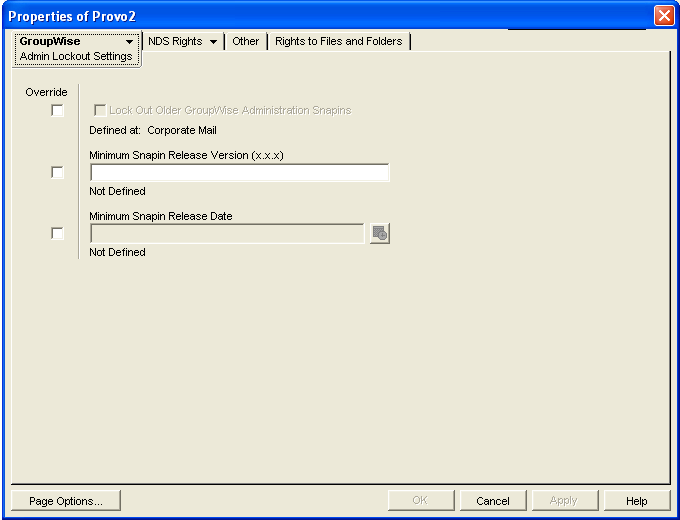Screen dimensions: 680x520
Task: Confirm with the OK button
Action: [421, 501]
